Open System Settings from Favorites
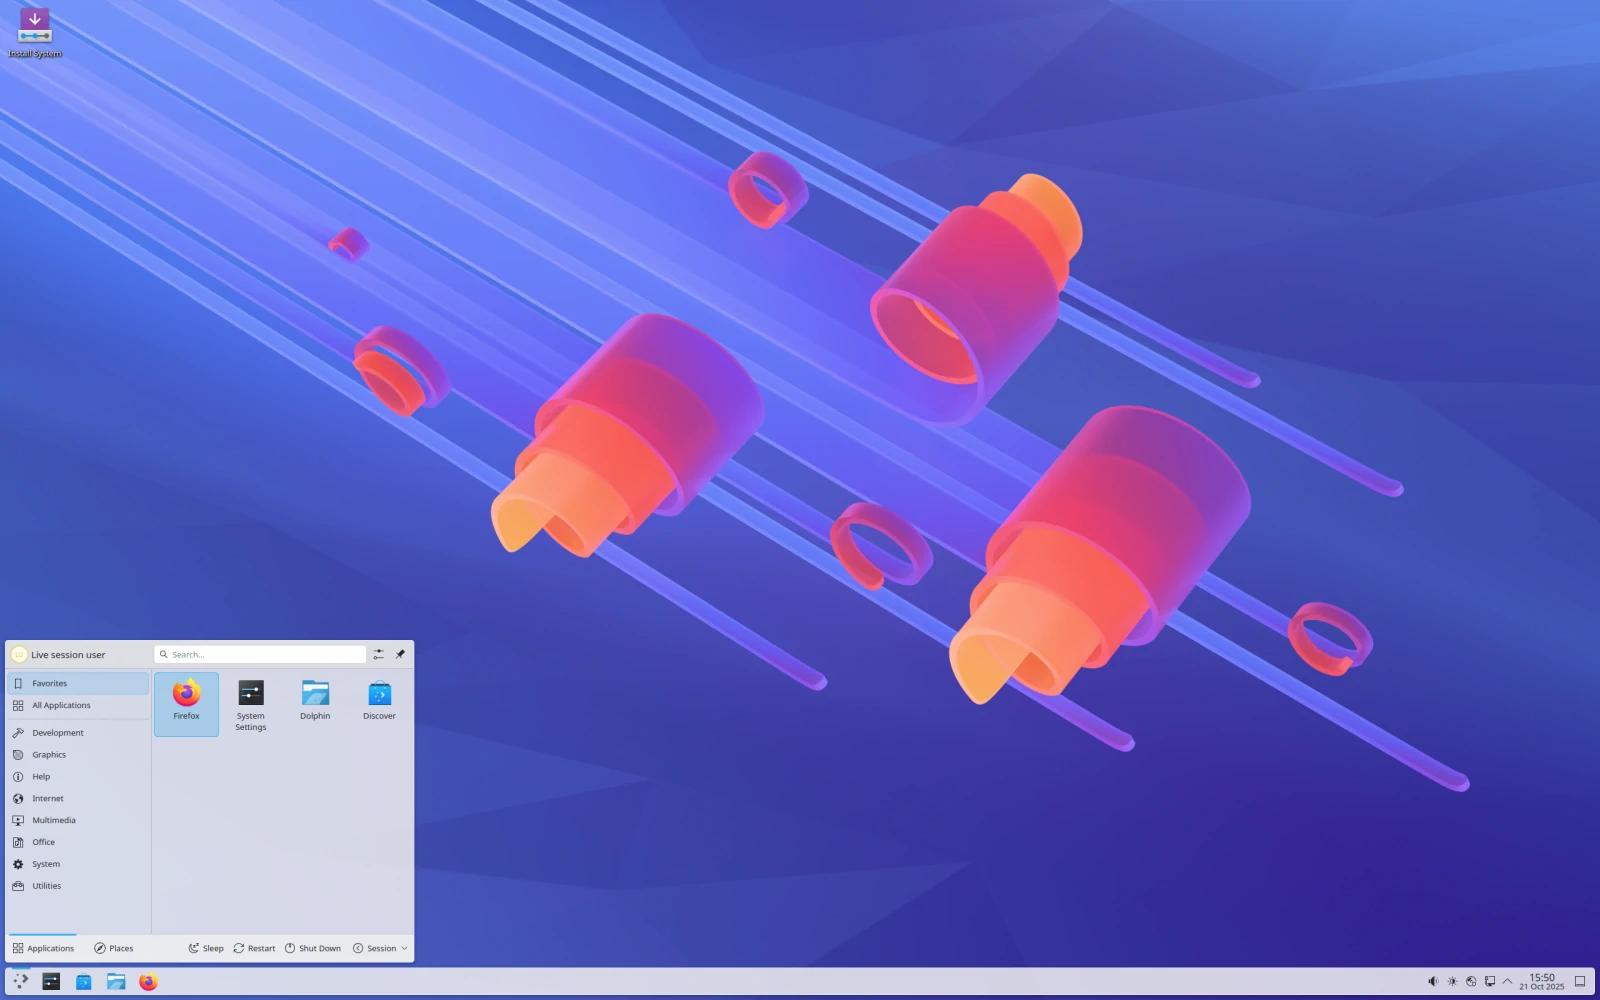Screen dimensions: 1600x1000 pyautogui.click(x=250, y=700)
